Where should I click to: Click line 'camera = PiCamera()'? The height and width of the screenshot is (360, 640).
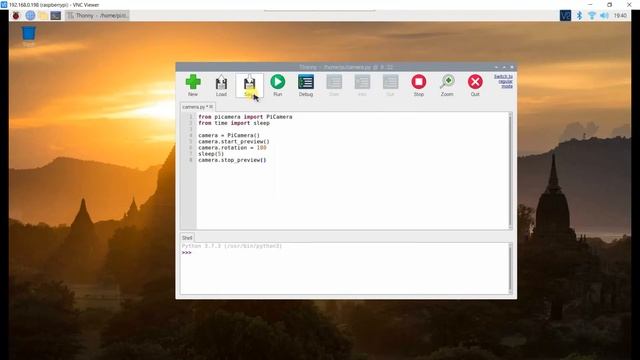(229, 135)
